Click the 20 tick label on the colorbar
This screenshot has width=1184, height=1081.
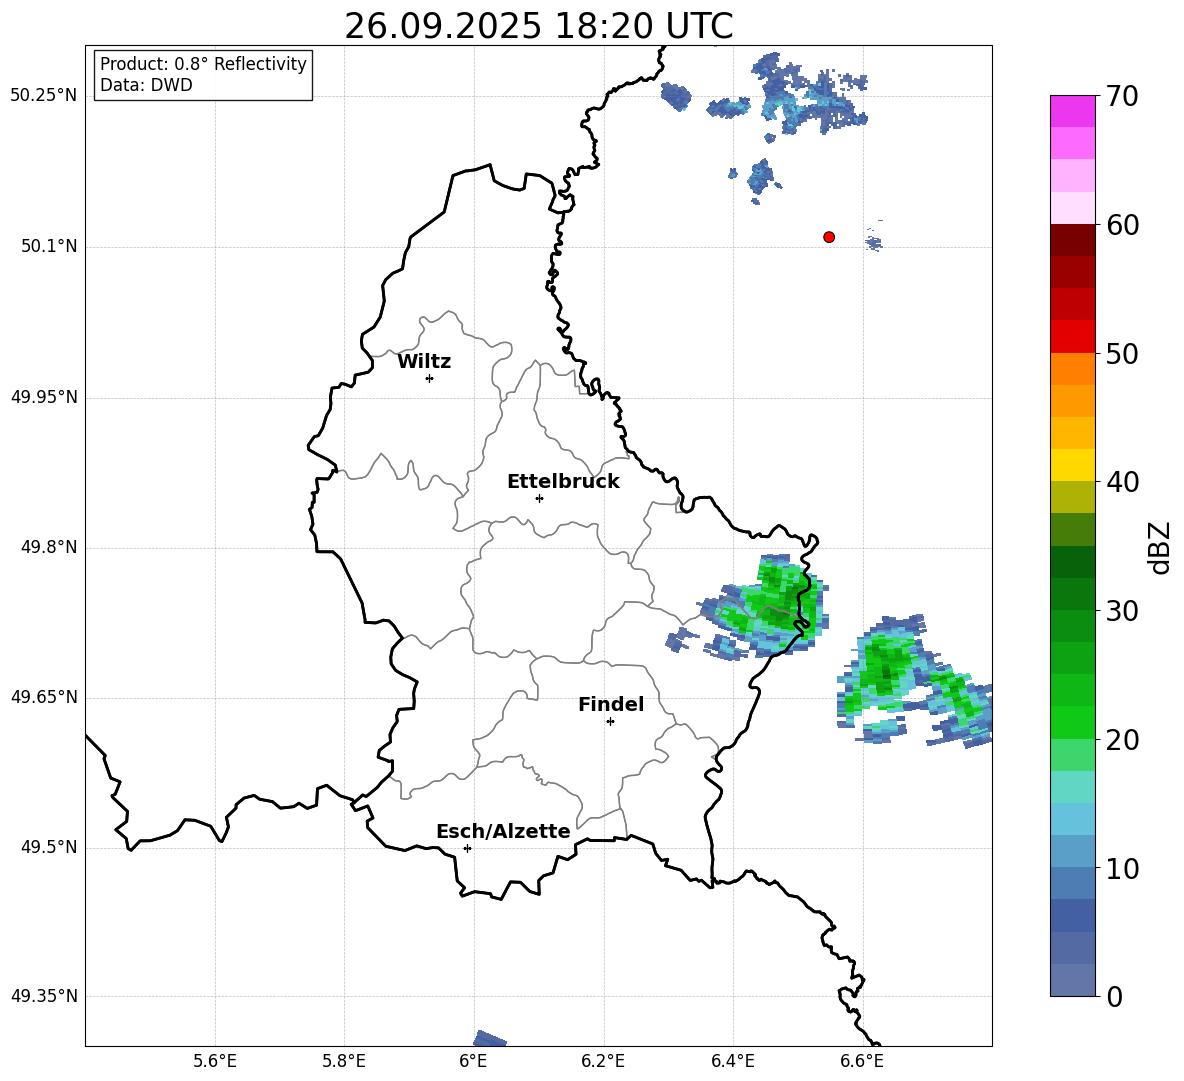[1122, 740]
